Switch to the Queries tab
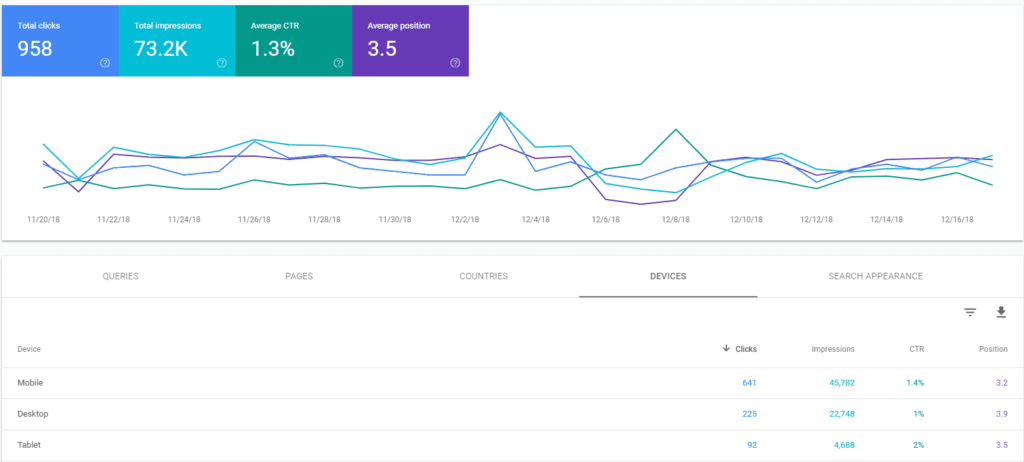1024x462 pixels. coord(120,276)
